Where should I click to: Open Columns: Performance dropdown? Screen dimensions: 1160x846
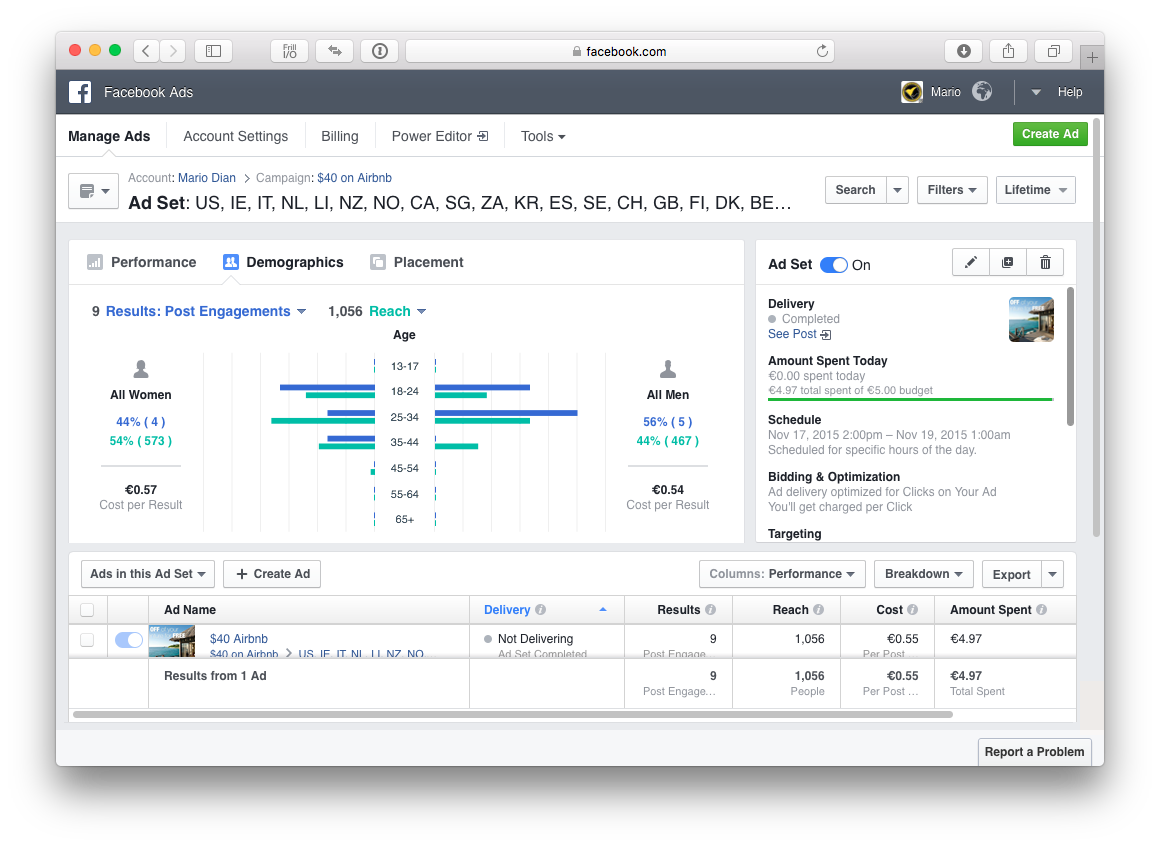[782, 574]
